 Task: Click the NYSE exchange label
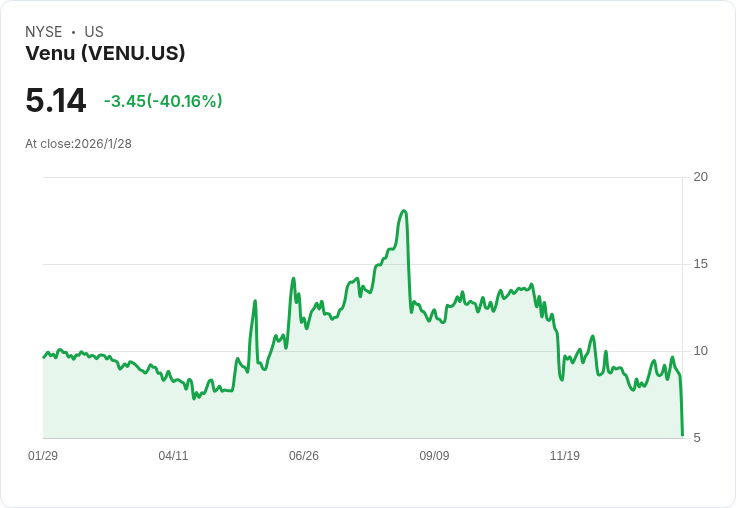coord(44,32)
